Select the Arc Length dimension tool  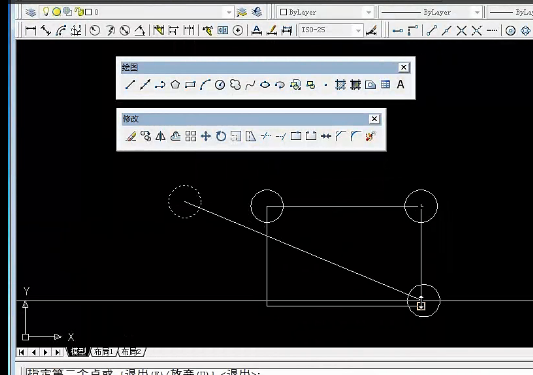(61, 31)
